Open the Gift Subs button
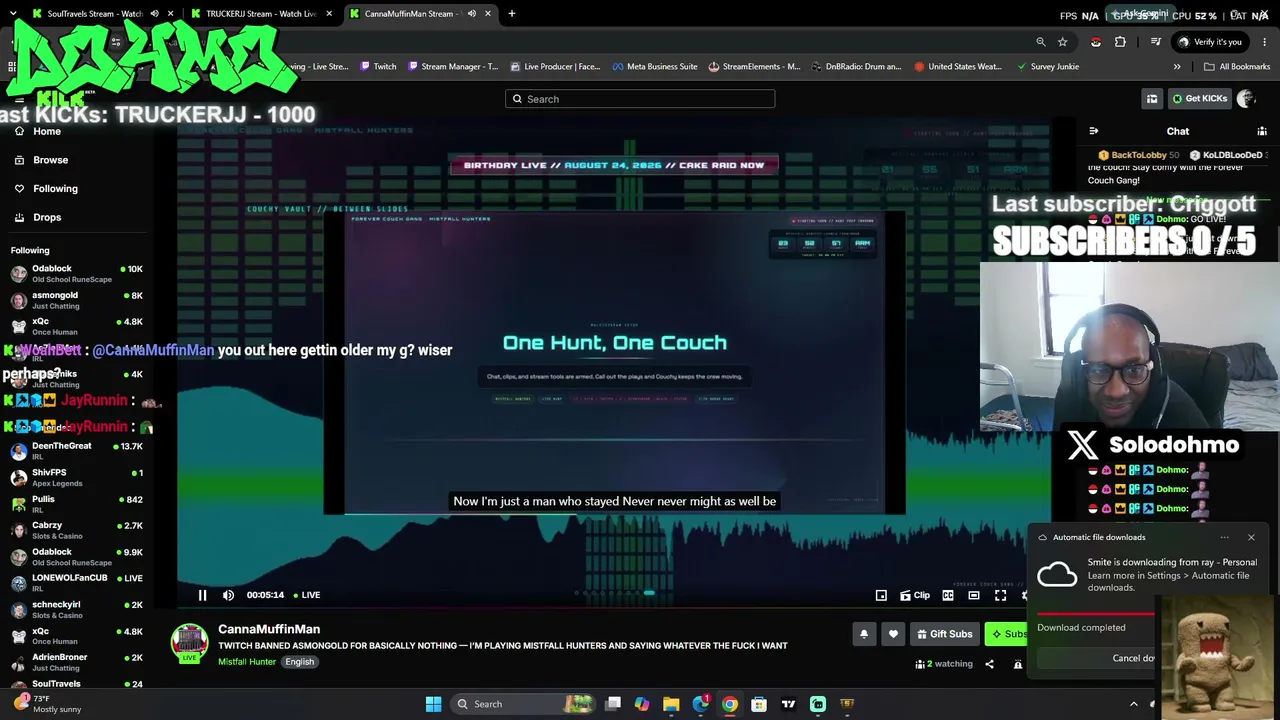This screenshot has height=720, width=1280. (945, 634)
